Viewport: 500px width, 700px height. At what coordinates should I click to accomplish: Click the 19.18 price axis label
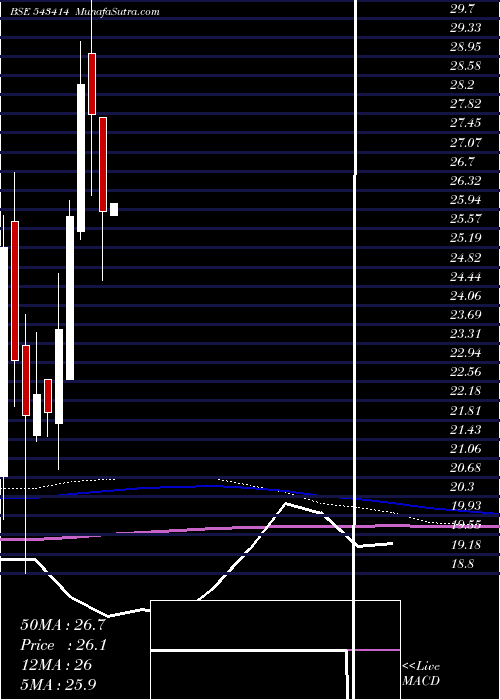[466, 544]
